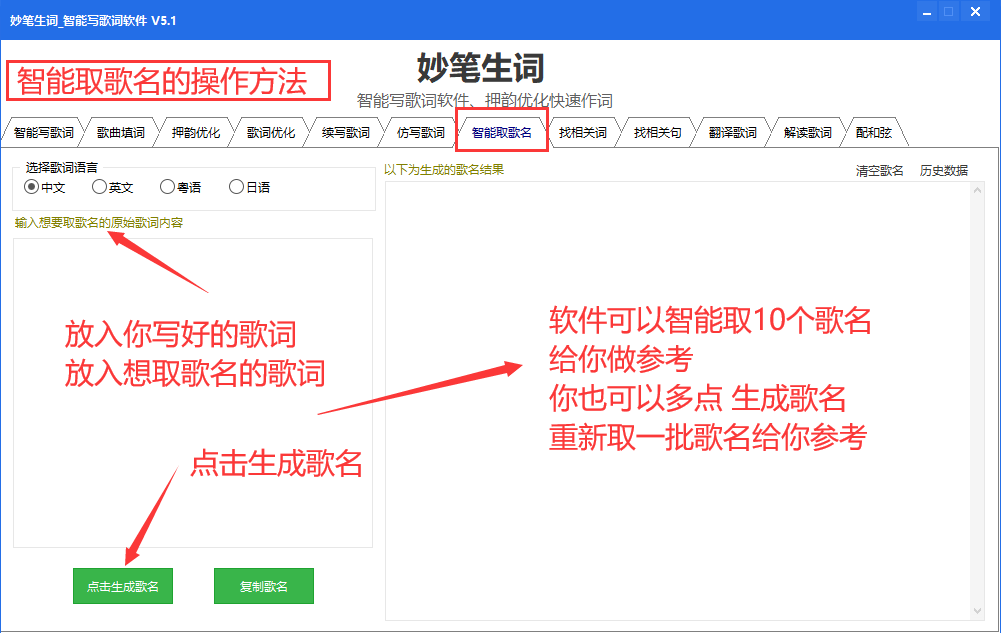This screenshot has height=633, width=1001.
Task: Close the 妙笔生词 window
Action: pos(975,12)
